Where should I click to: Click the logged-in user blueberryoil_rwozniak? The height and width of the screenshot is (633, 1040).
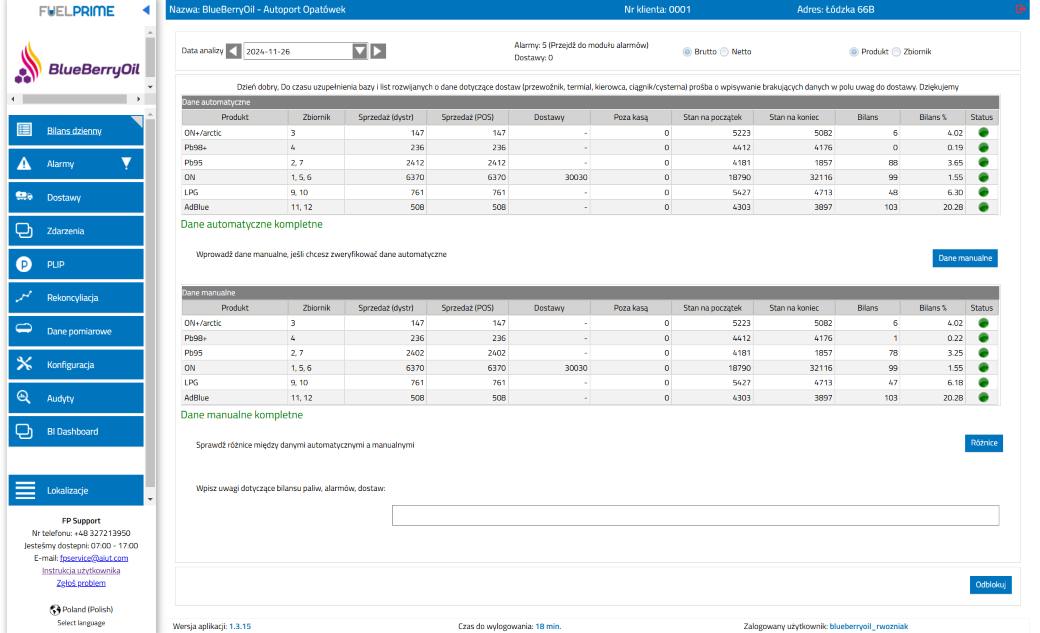pyautogui.click(x=868, y=626)
